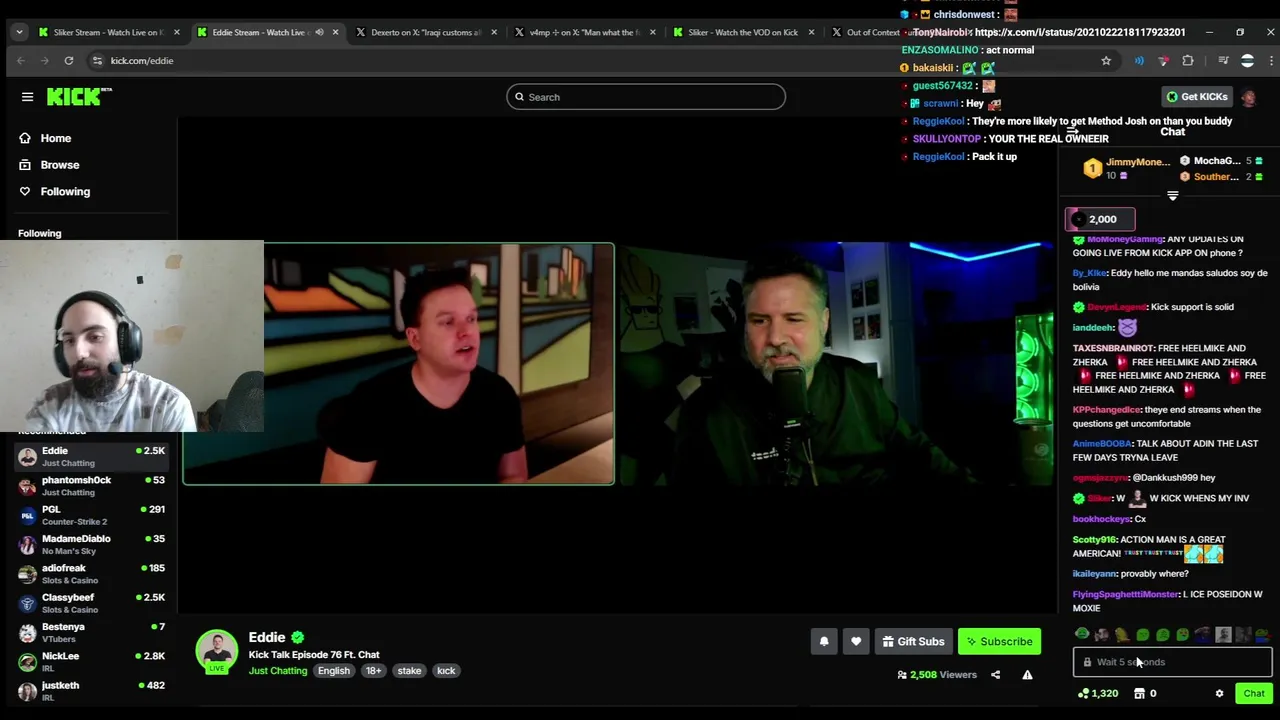The width and height of the screenshot is (1280, 720).
Task: Report the stream with the warning triangle icon
Action: [x=1027, y=675]
